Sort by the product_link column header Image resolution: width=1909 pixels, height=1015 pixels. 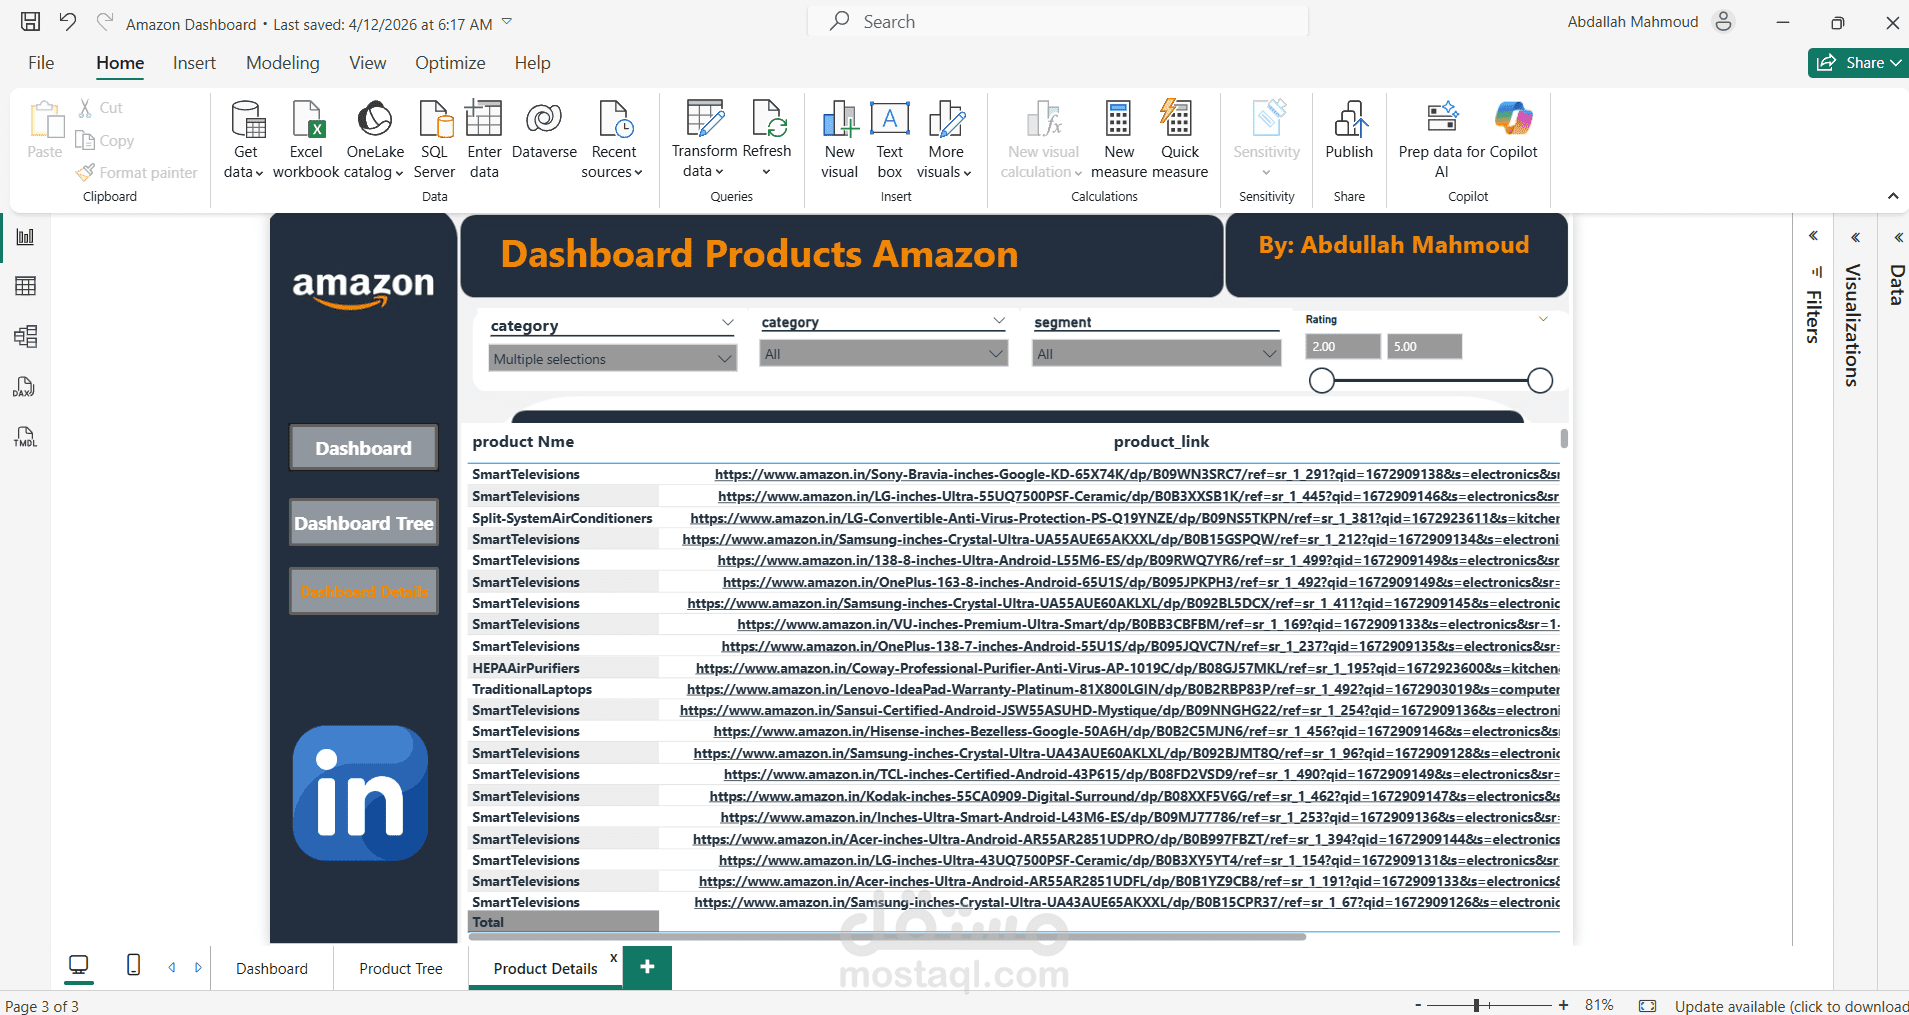1161,442
